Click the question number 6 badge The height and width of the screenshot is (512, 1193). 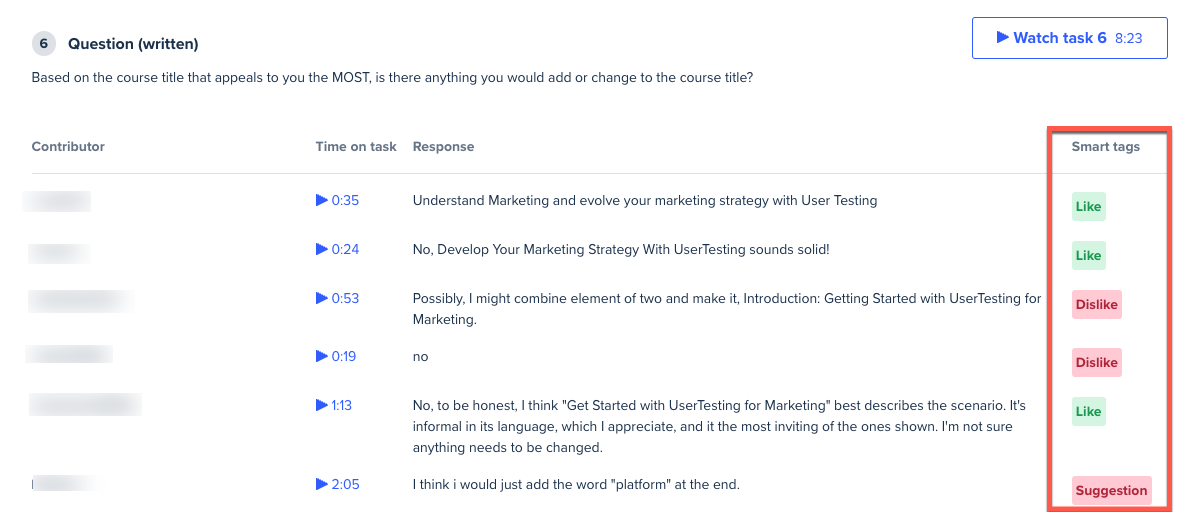pyautogui.click(x=43, y=44)
